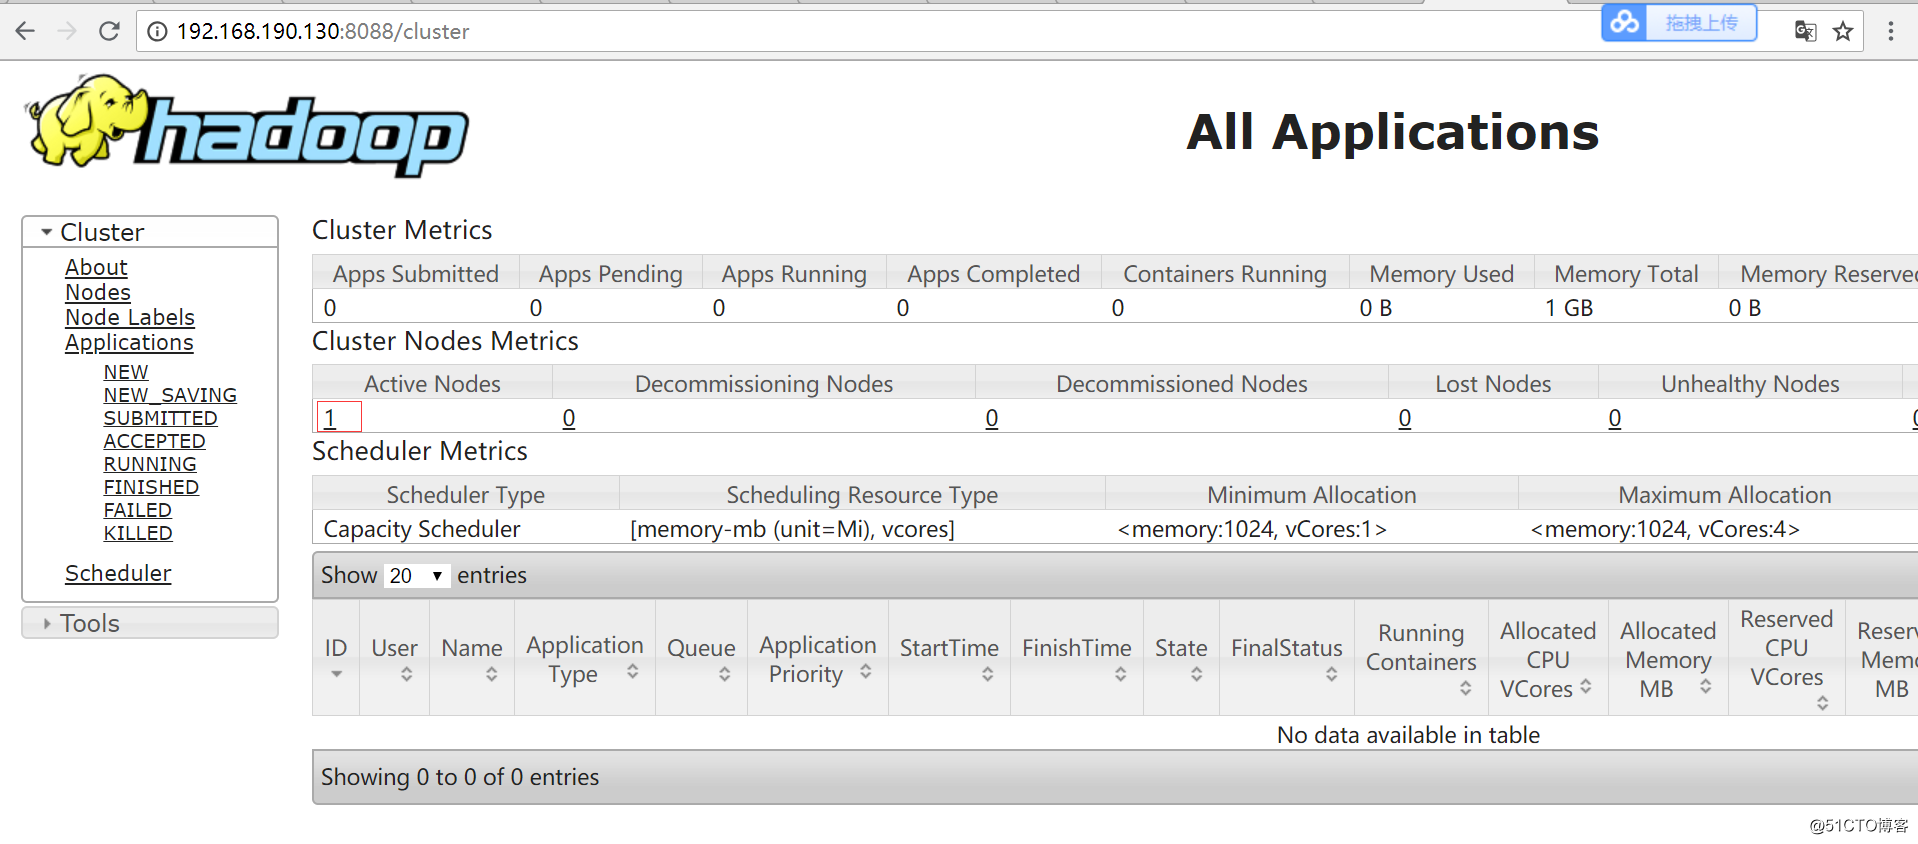This screenshot has height=844, width=1918.
Task: Filter applications by ACCEPTED state
Action: tap(154, 441)
